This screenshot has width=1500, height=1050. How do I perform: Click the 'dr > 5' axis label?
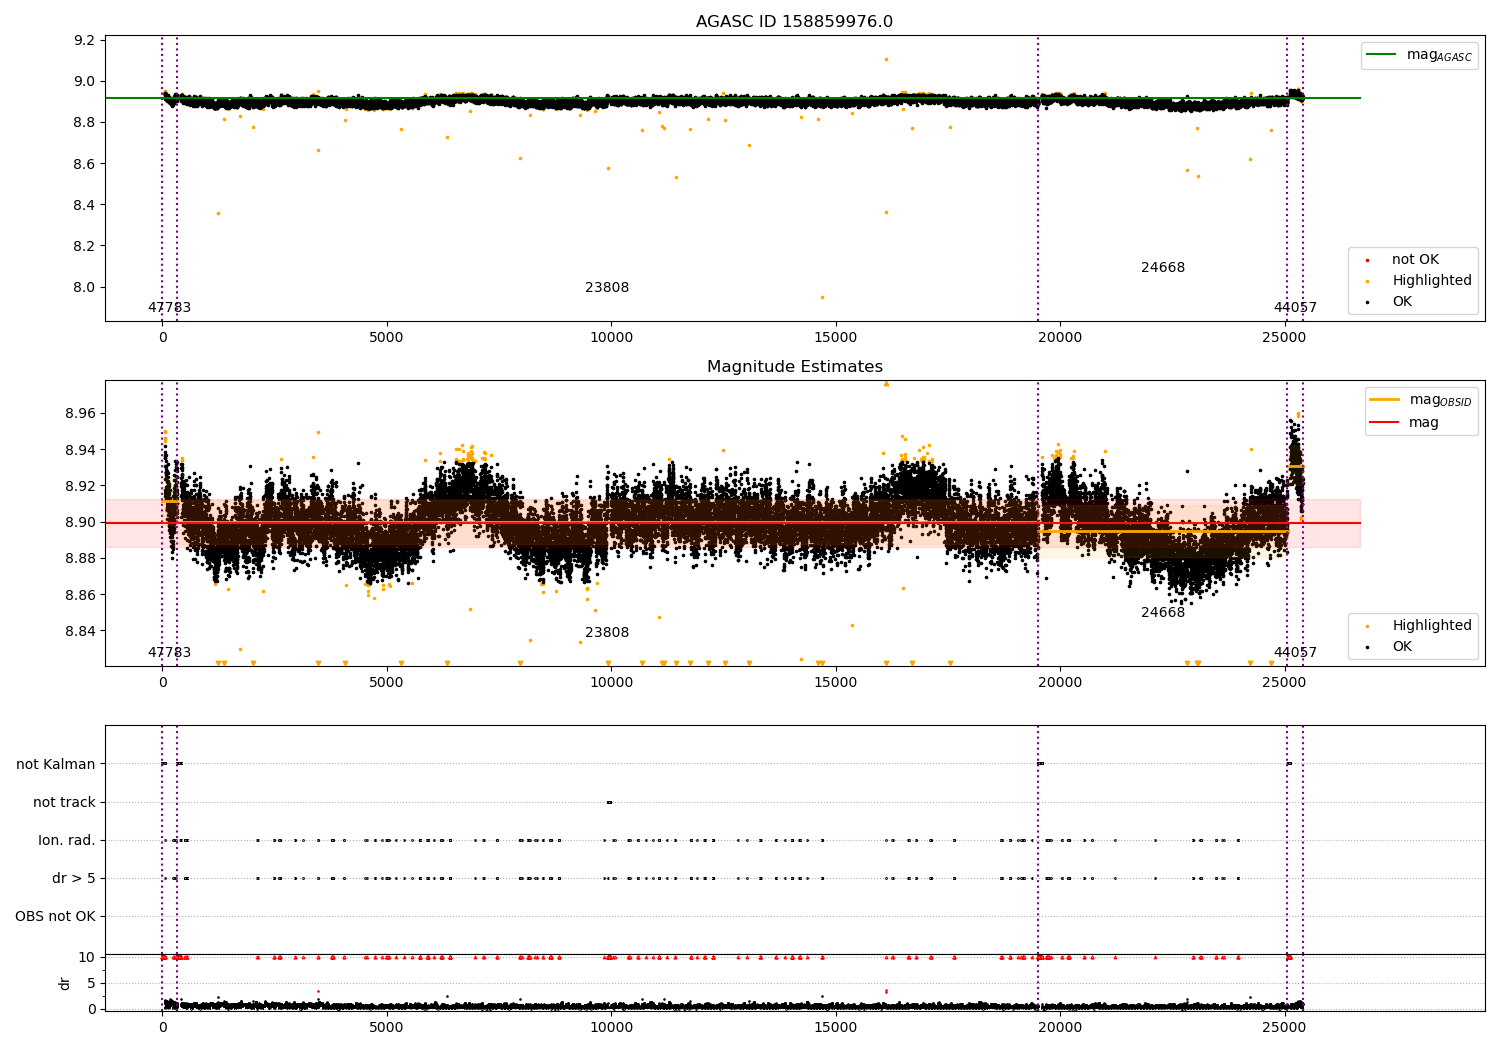click(x=74, y=879)
